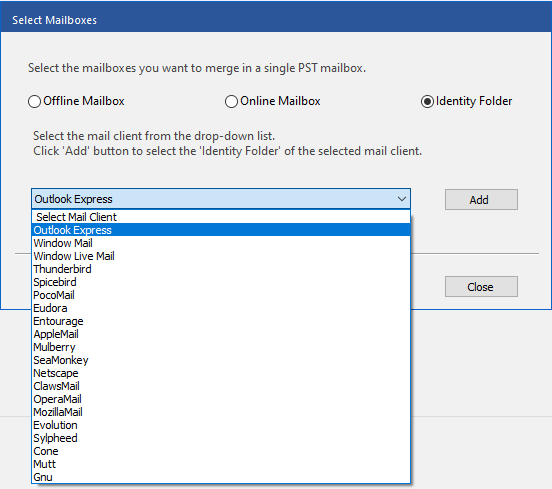Screen dimensions: 552x489
Task: Select PocoMail in the list
Action: 221,295
